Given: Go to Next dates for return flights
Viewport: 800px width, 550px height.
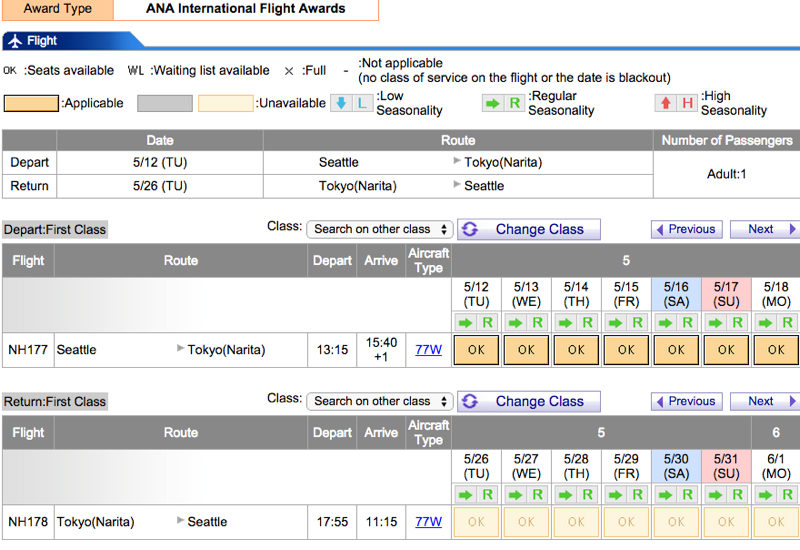Looking at the screenshot, I should click(765, 402).
